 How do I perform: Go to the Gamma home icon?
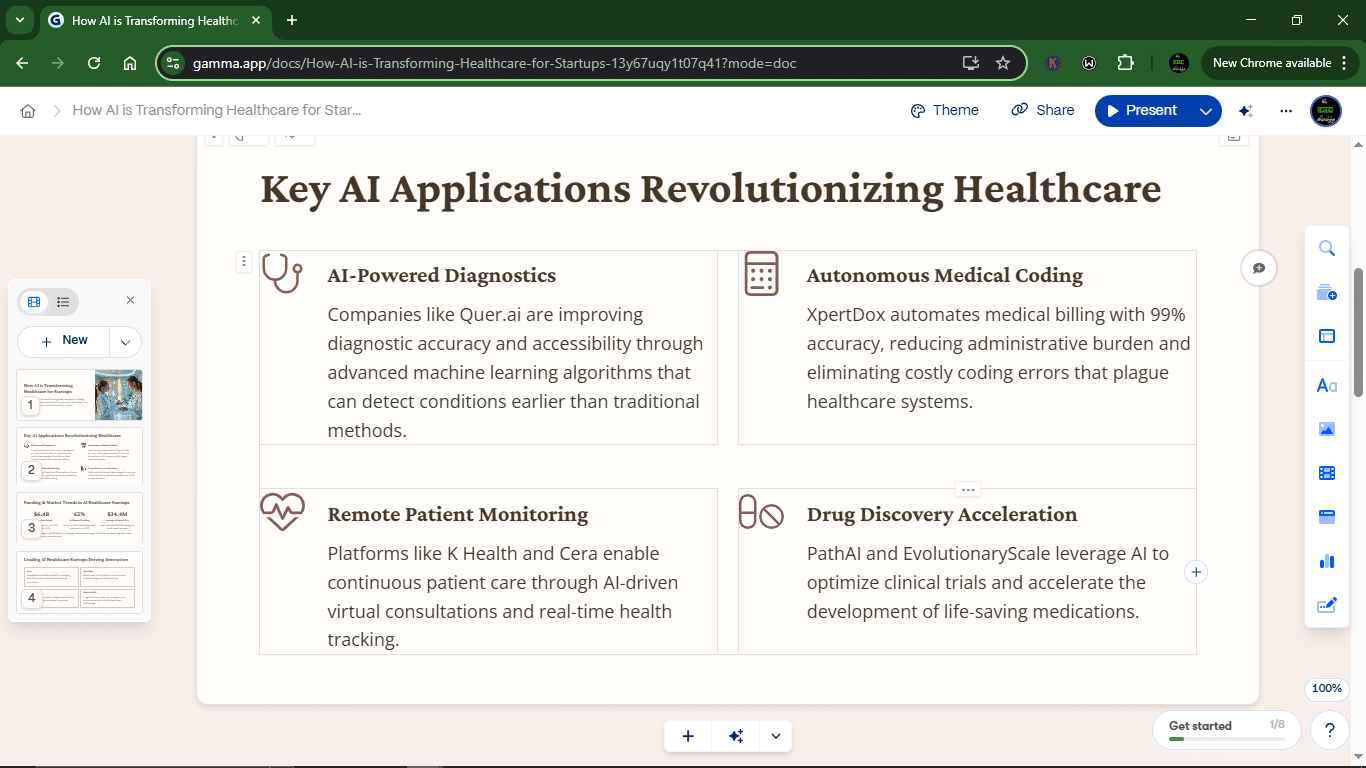click(28, 111)
